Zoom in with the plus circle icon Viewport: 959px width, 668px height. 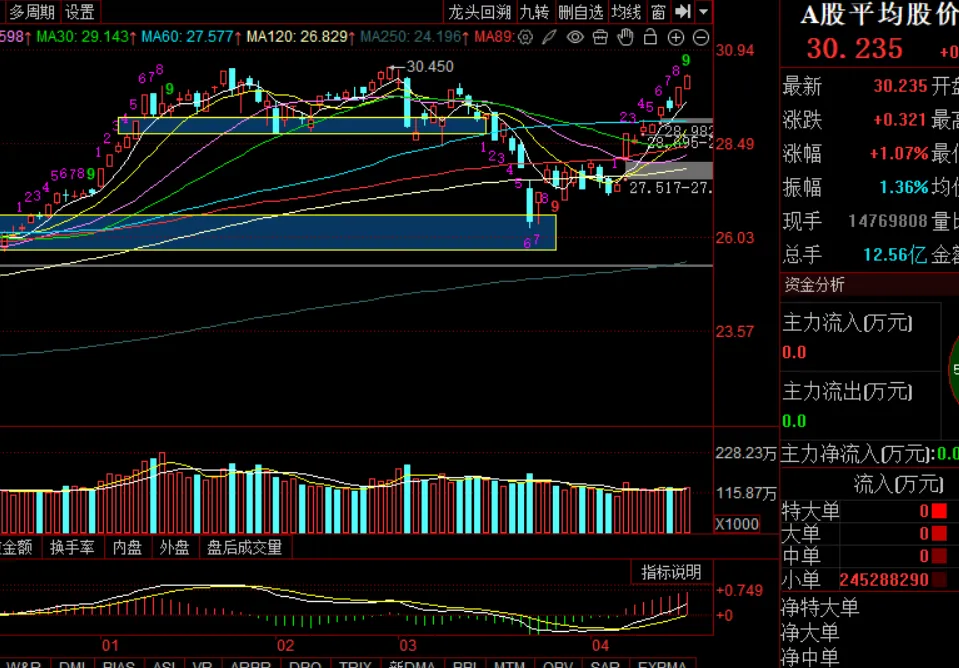pos(676,37)
